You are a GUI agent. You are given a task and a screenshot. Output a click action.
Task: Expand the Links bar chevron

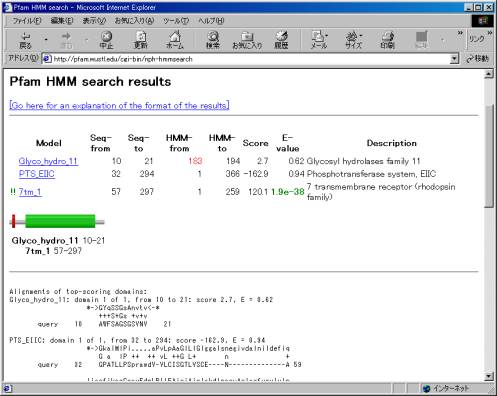pos(490,33)
